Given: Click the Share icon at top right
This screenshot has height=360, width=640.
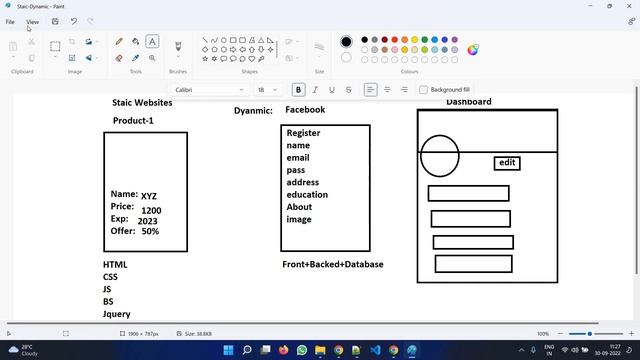Looking at the screenshot, I should coord(631,22).
